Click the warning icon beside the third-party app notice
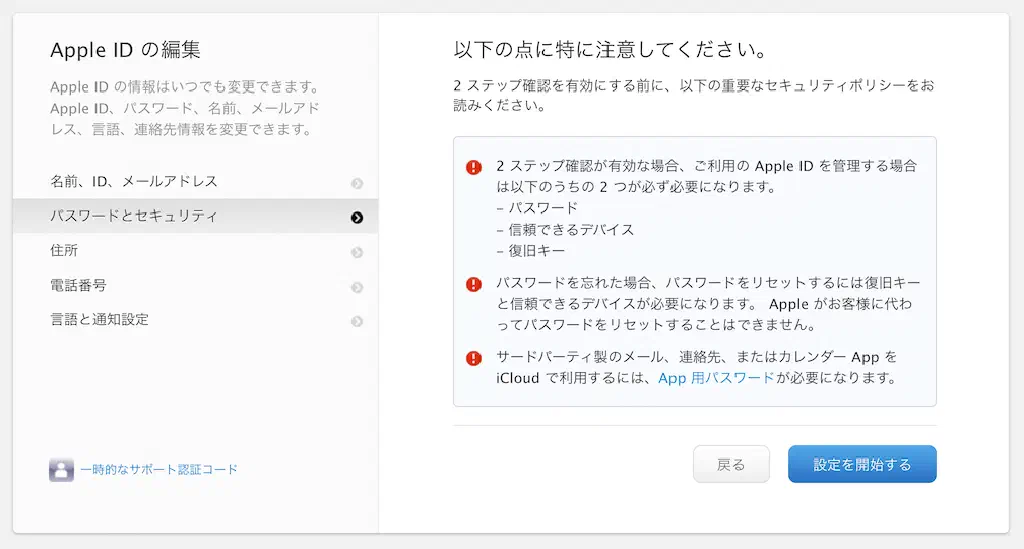Screen dimensions: 1024x549 pyautogui.click(x=474, y=358)
